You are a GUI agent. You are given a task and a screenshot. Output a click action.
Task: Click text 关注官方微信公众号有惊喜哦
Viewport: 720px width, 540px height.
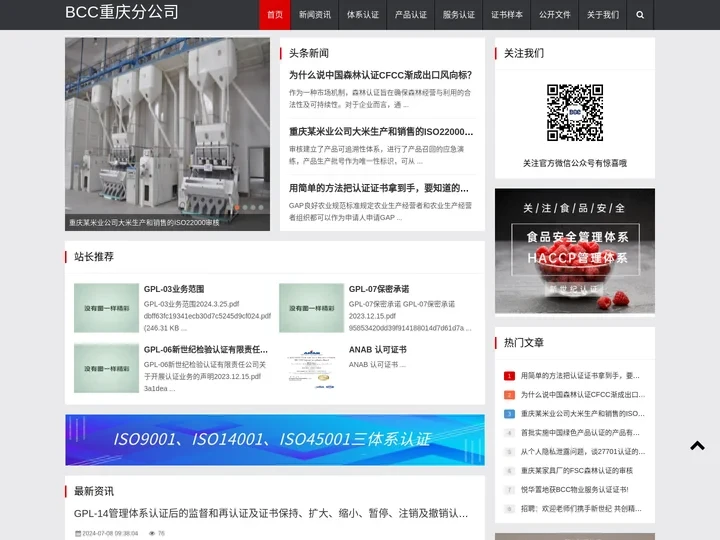575,163
